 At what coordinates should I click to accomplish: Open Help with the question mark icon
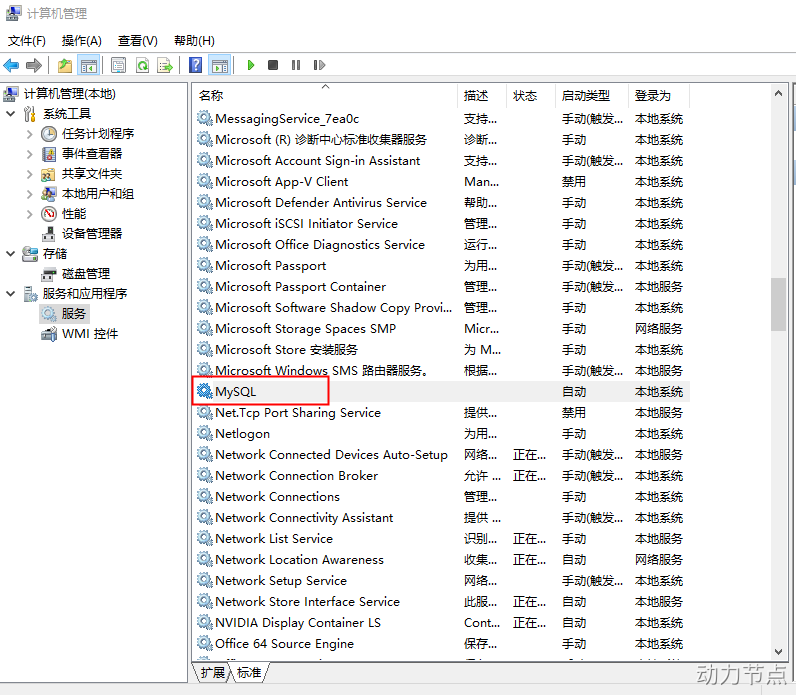195,65
